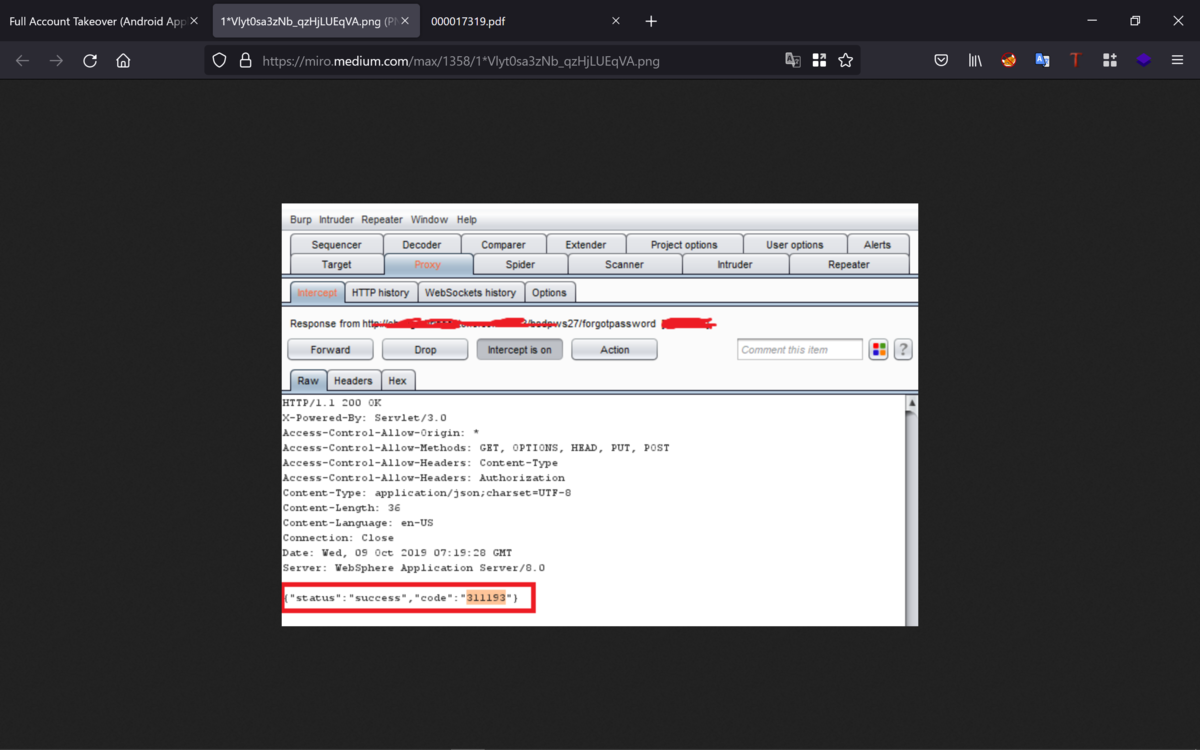Click the HTTP/1.1 200 OK line
This screenshot has height=750, width=1200.
(x=332, y=403)
